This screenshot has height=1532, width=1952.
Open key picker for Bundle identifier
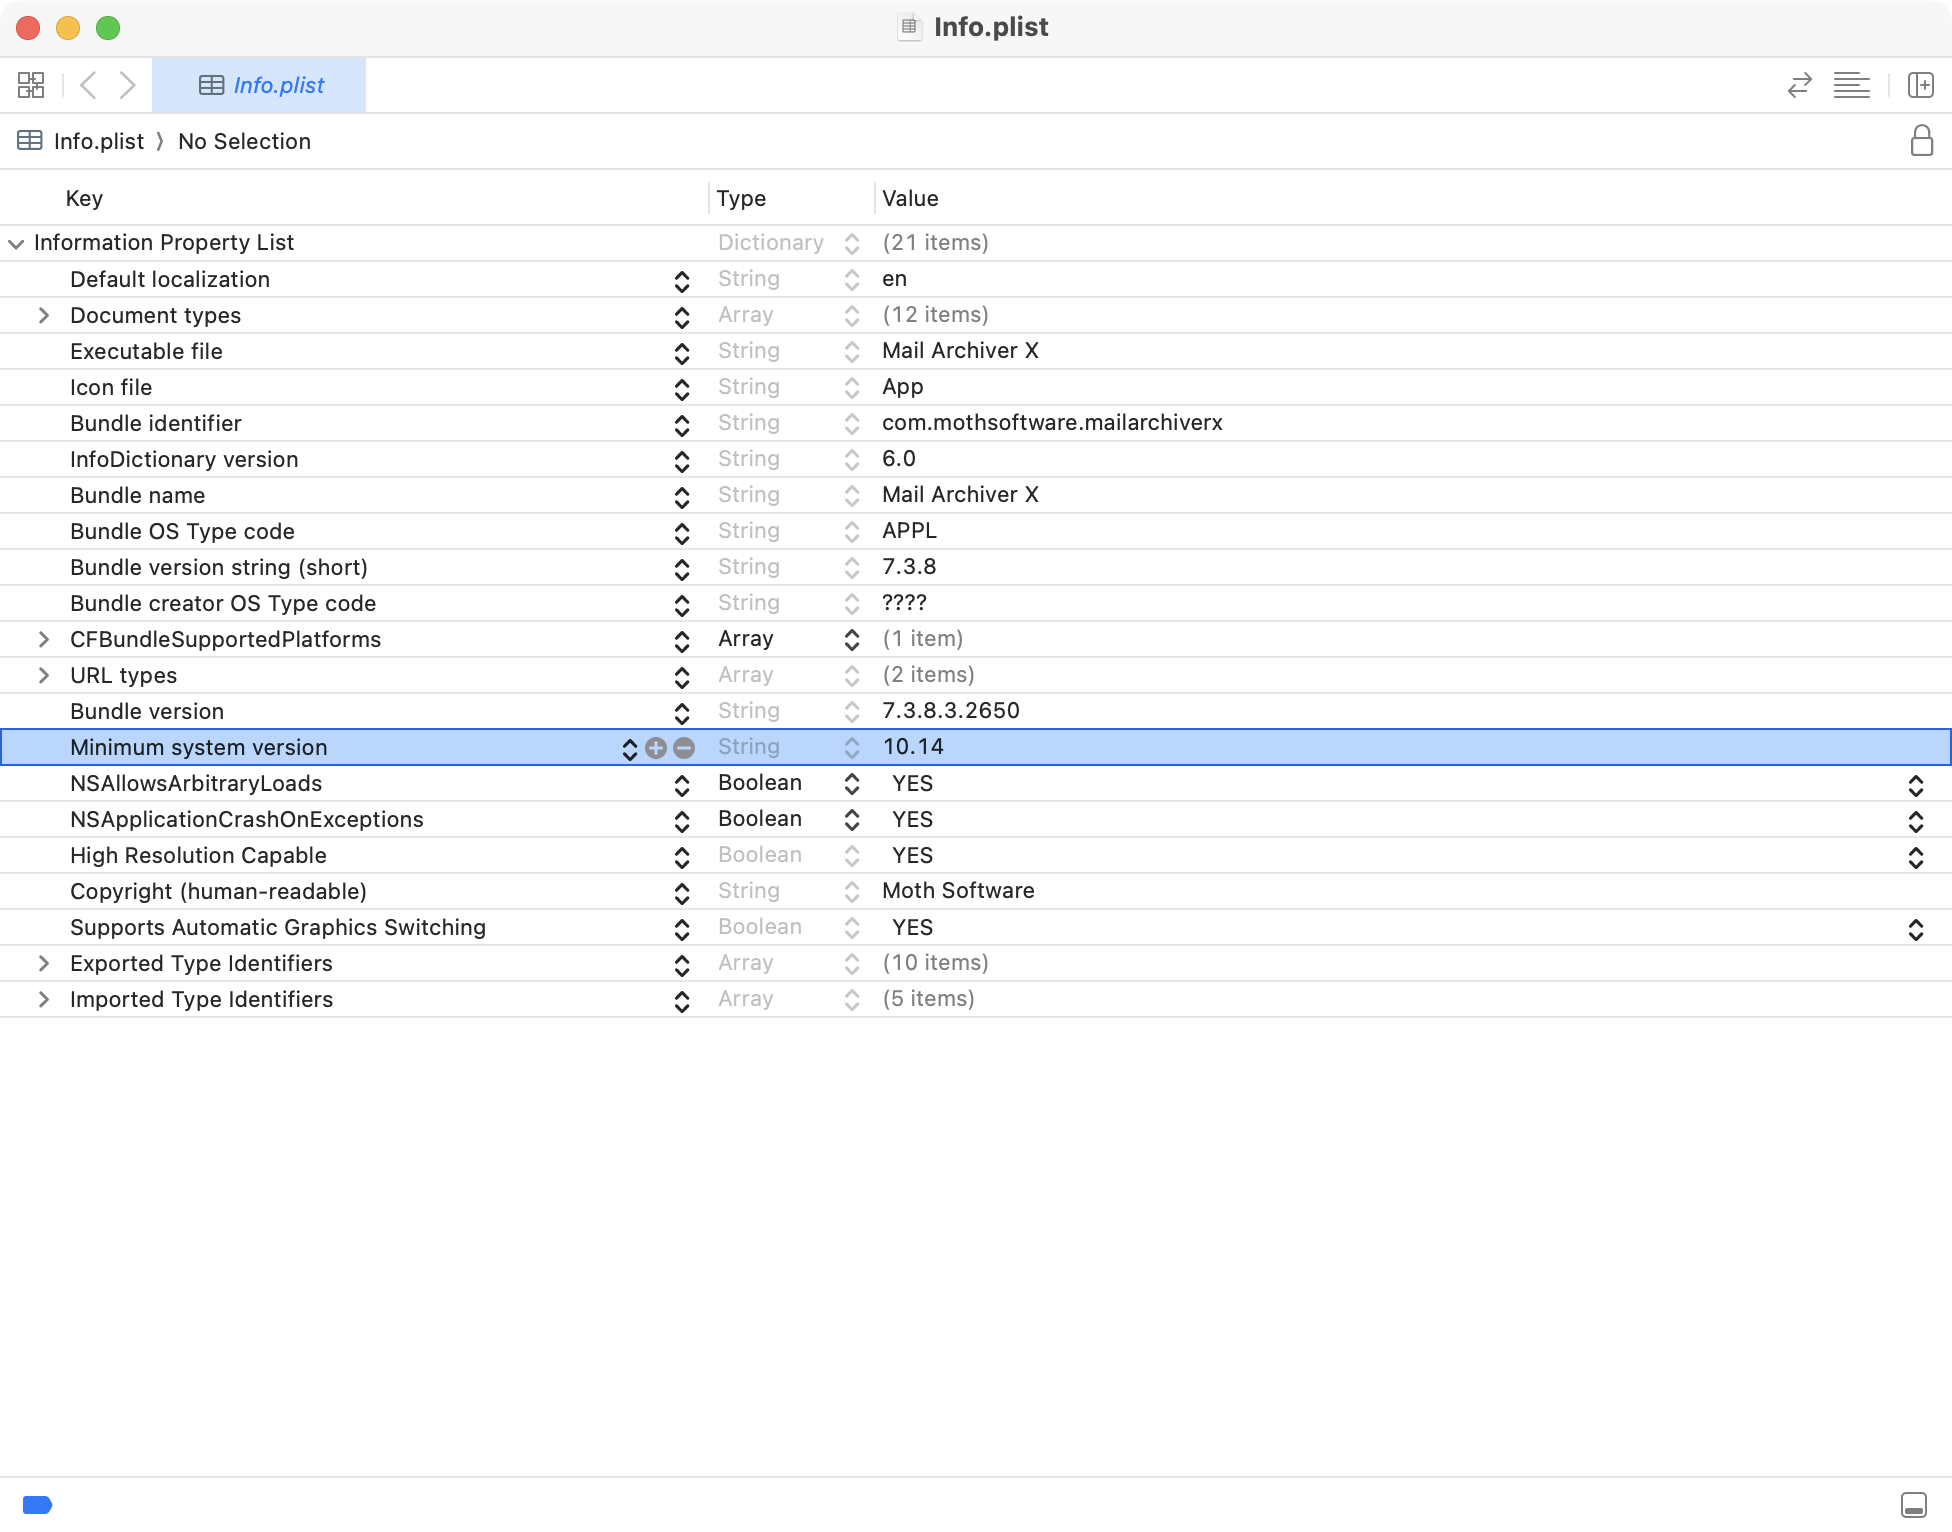point(682,425)
